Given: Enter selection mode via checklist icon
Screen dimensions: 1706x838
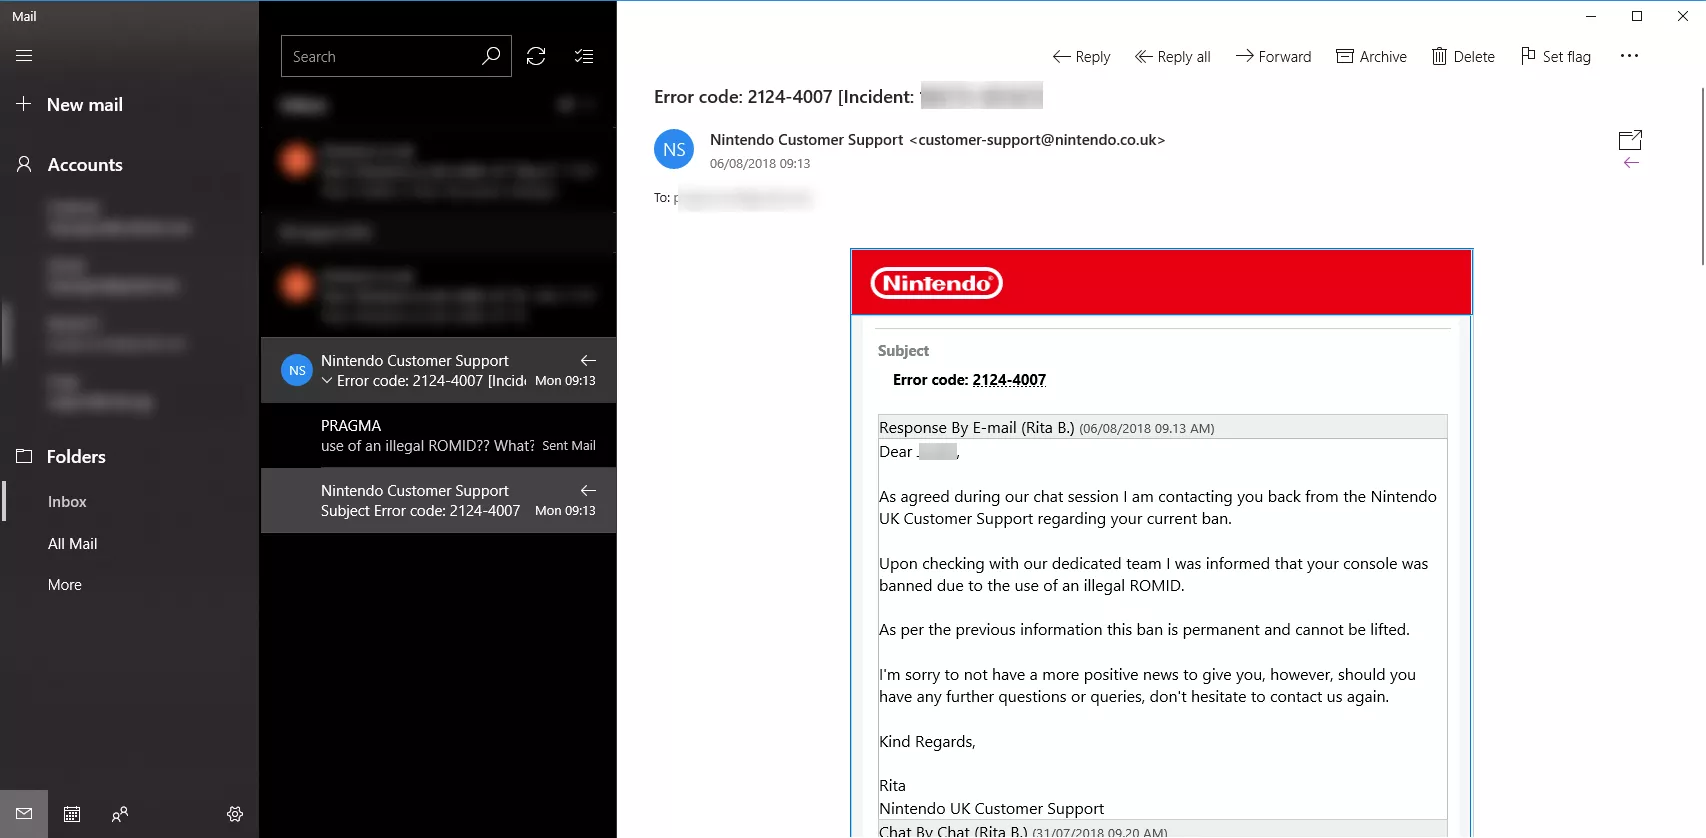Looking at the screenshot, I should coord(584,56).
